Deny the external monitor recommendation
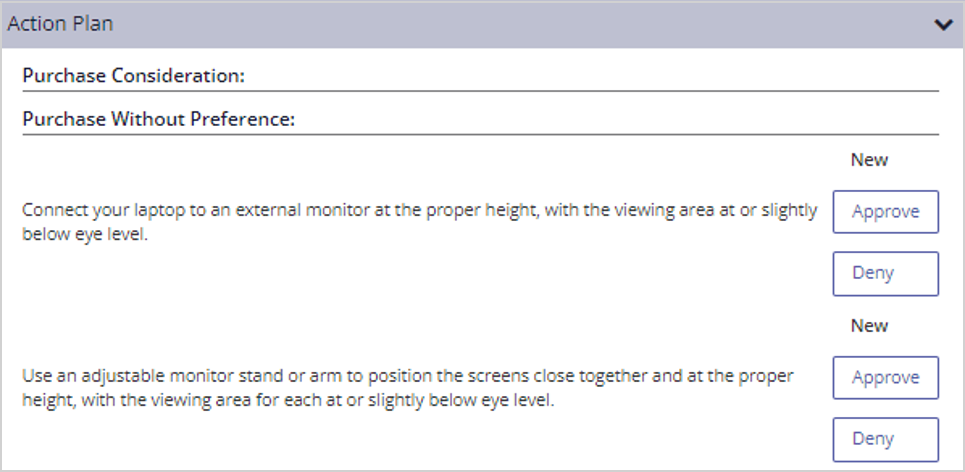965x472 pixels. click(x=886, y=273)
